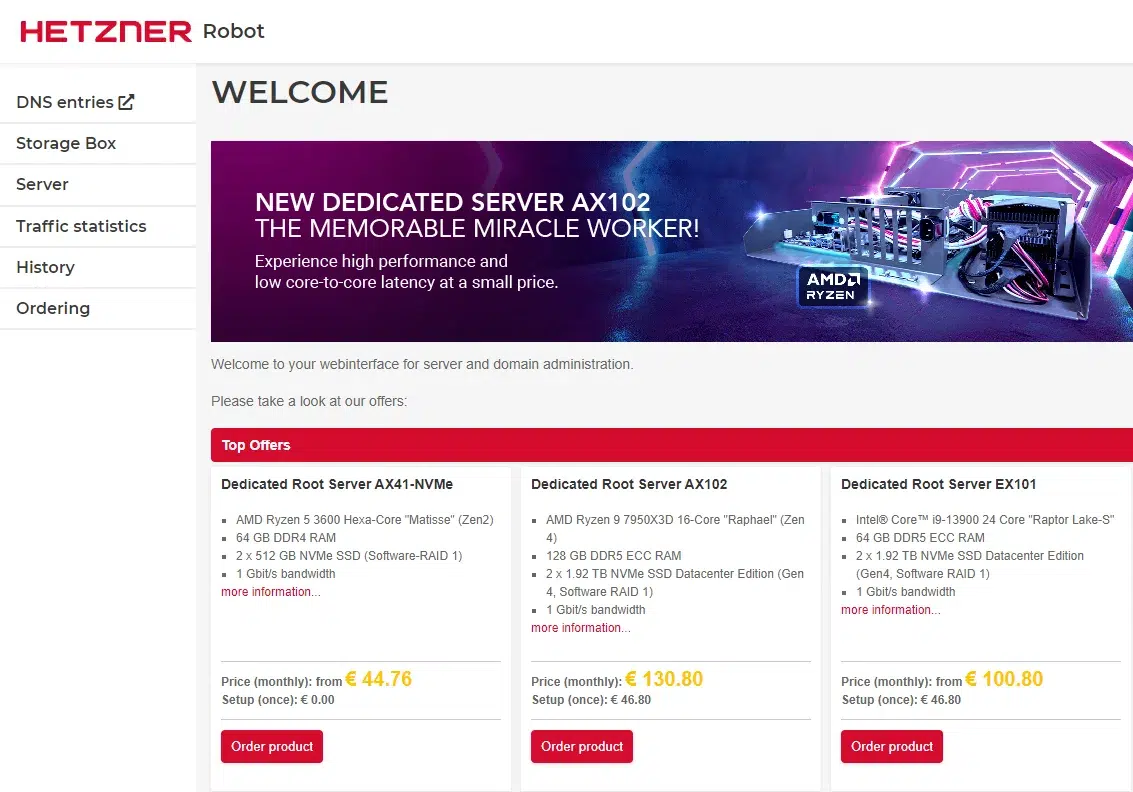This screenshot has width=1133, height=792.
Task: Open the Server menu item
Action: pos(42,184)
